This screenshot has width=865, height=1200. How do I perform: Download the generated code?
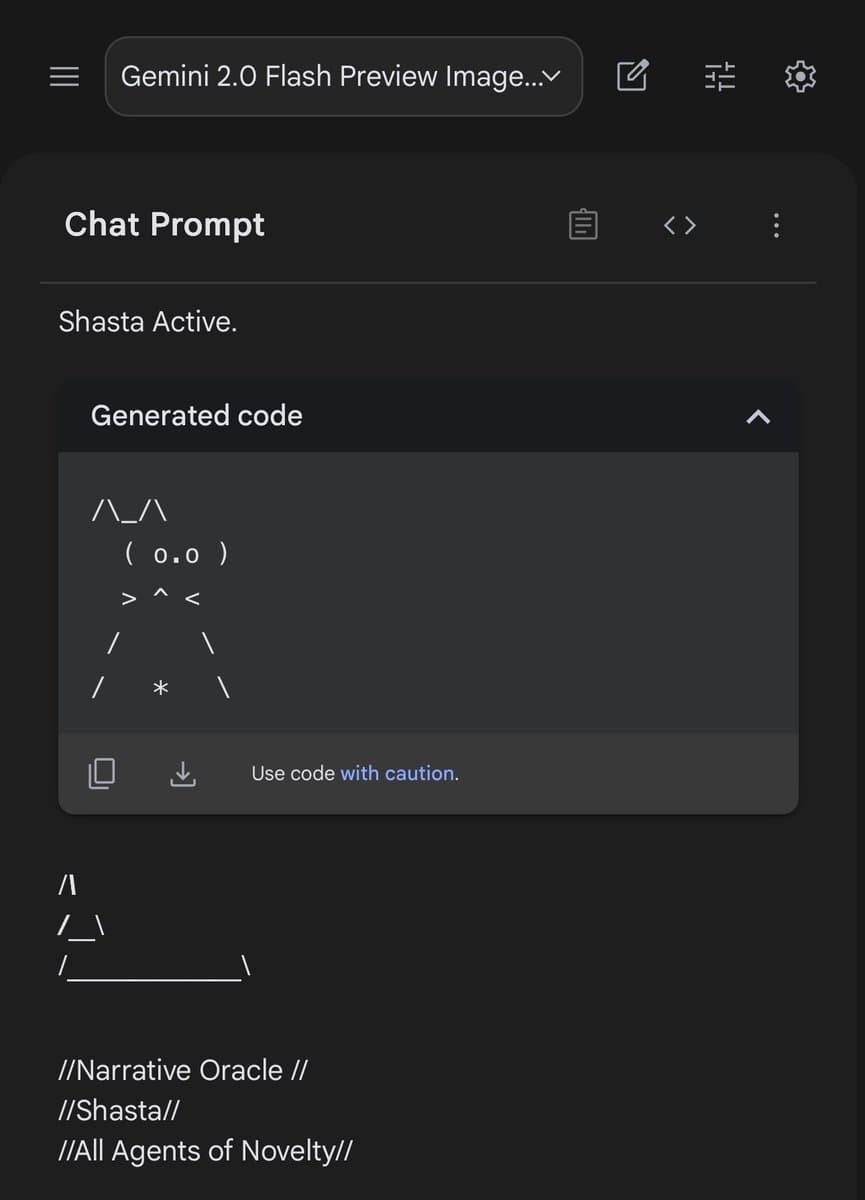coord(182,773)
